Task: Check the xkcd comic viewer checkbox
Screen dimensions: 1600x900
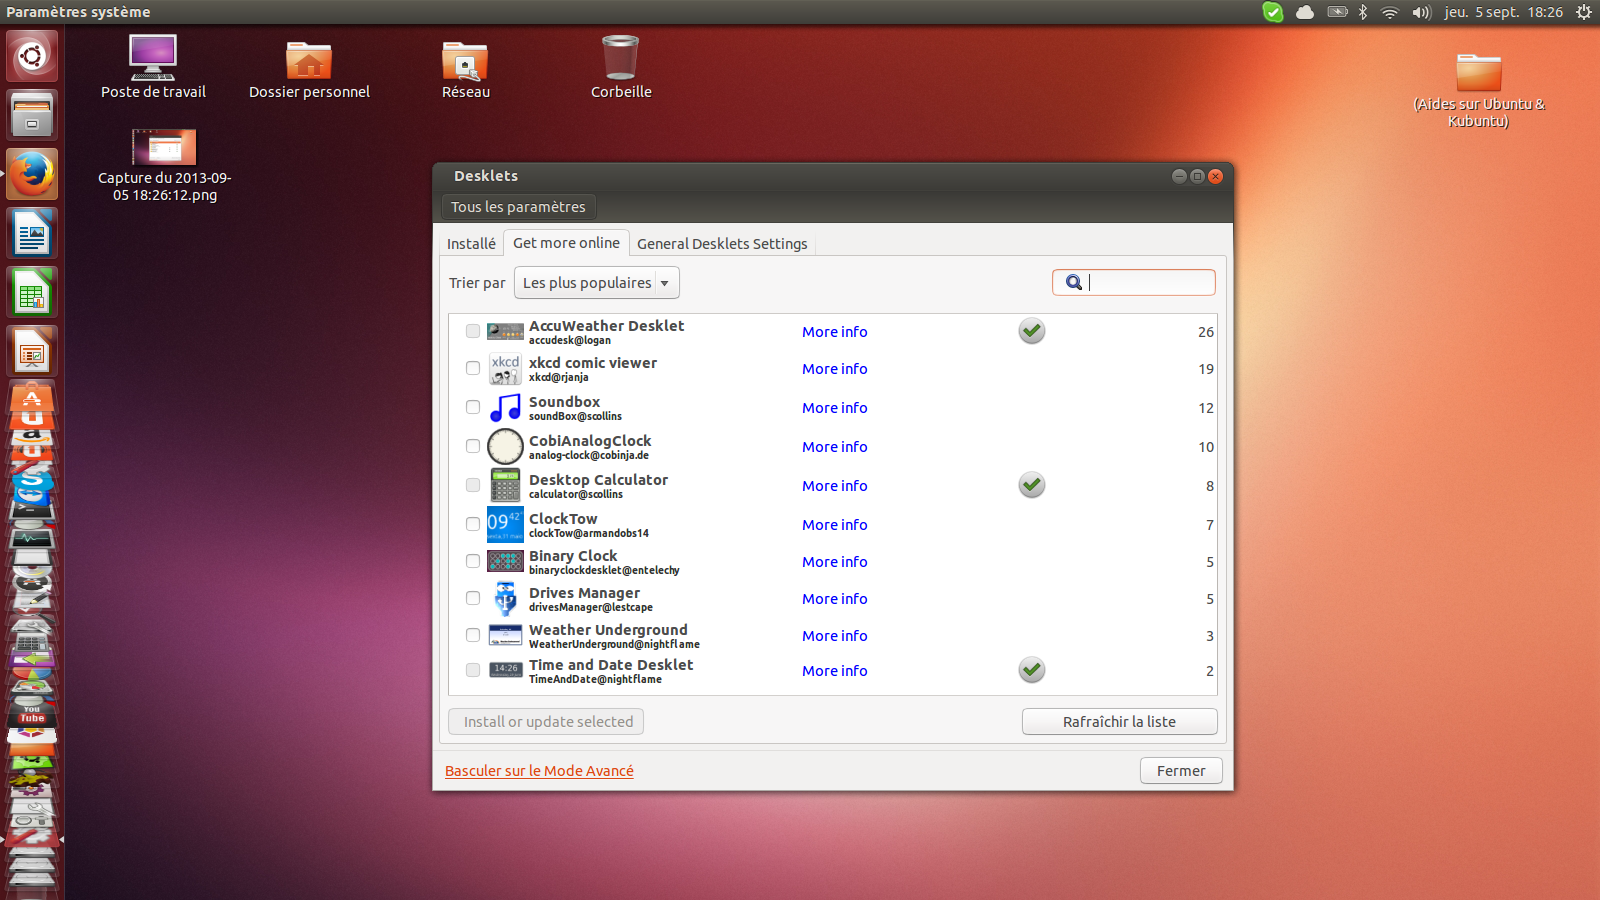Action: pos(473,368)
